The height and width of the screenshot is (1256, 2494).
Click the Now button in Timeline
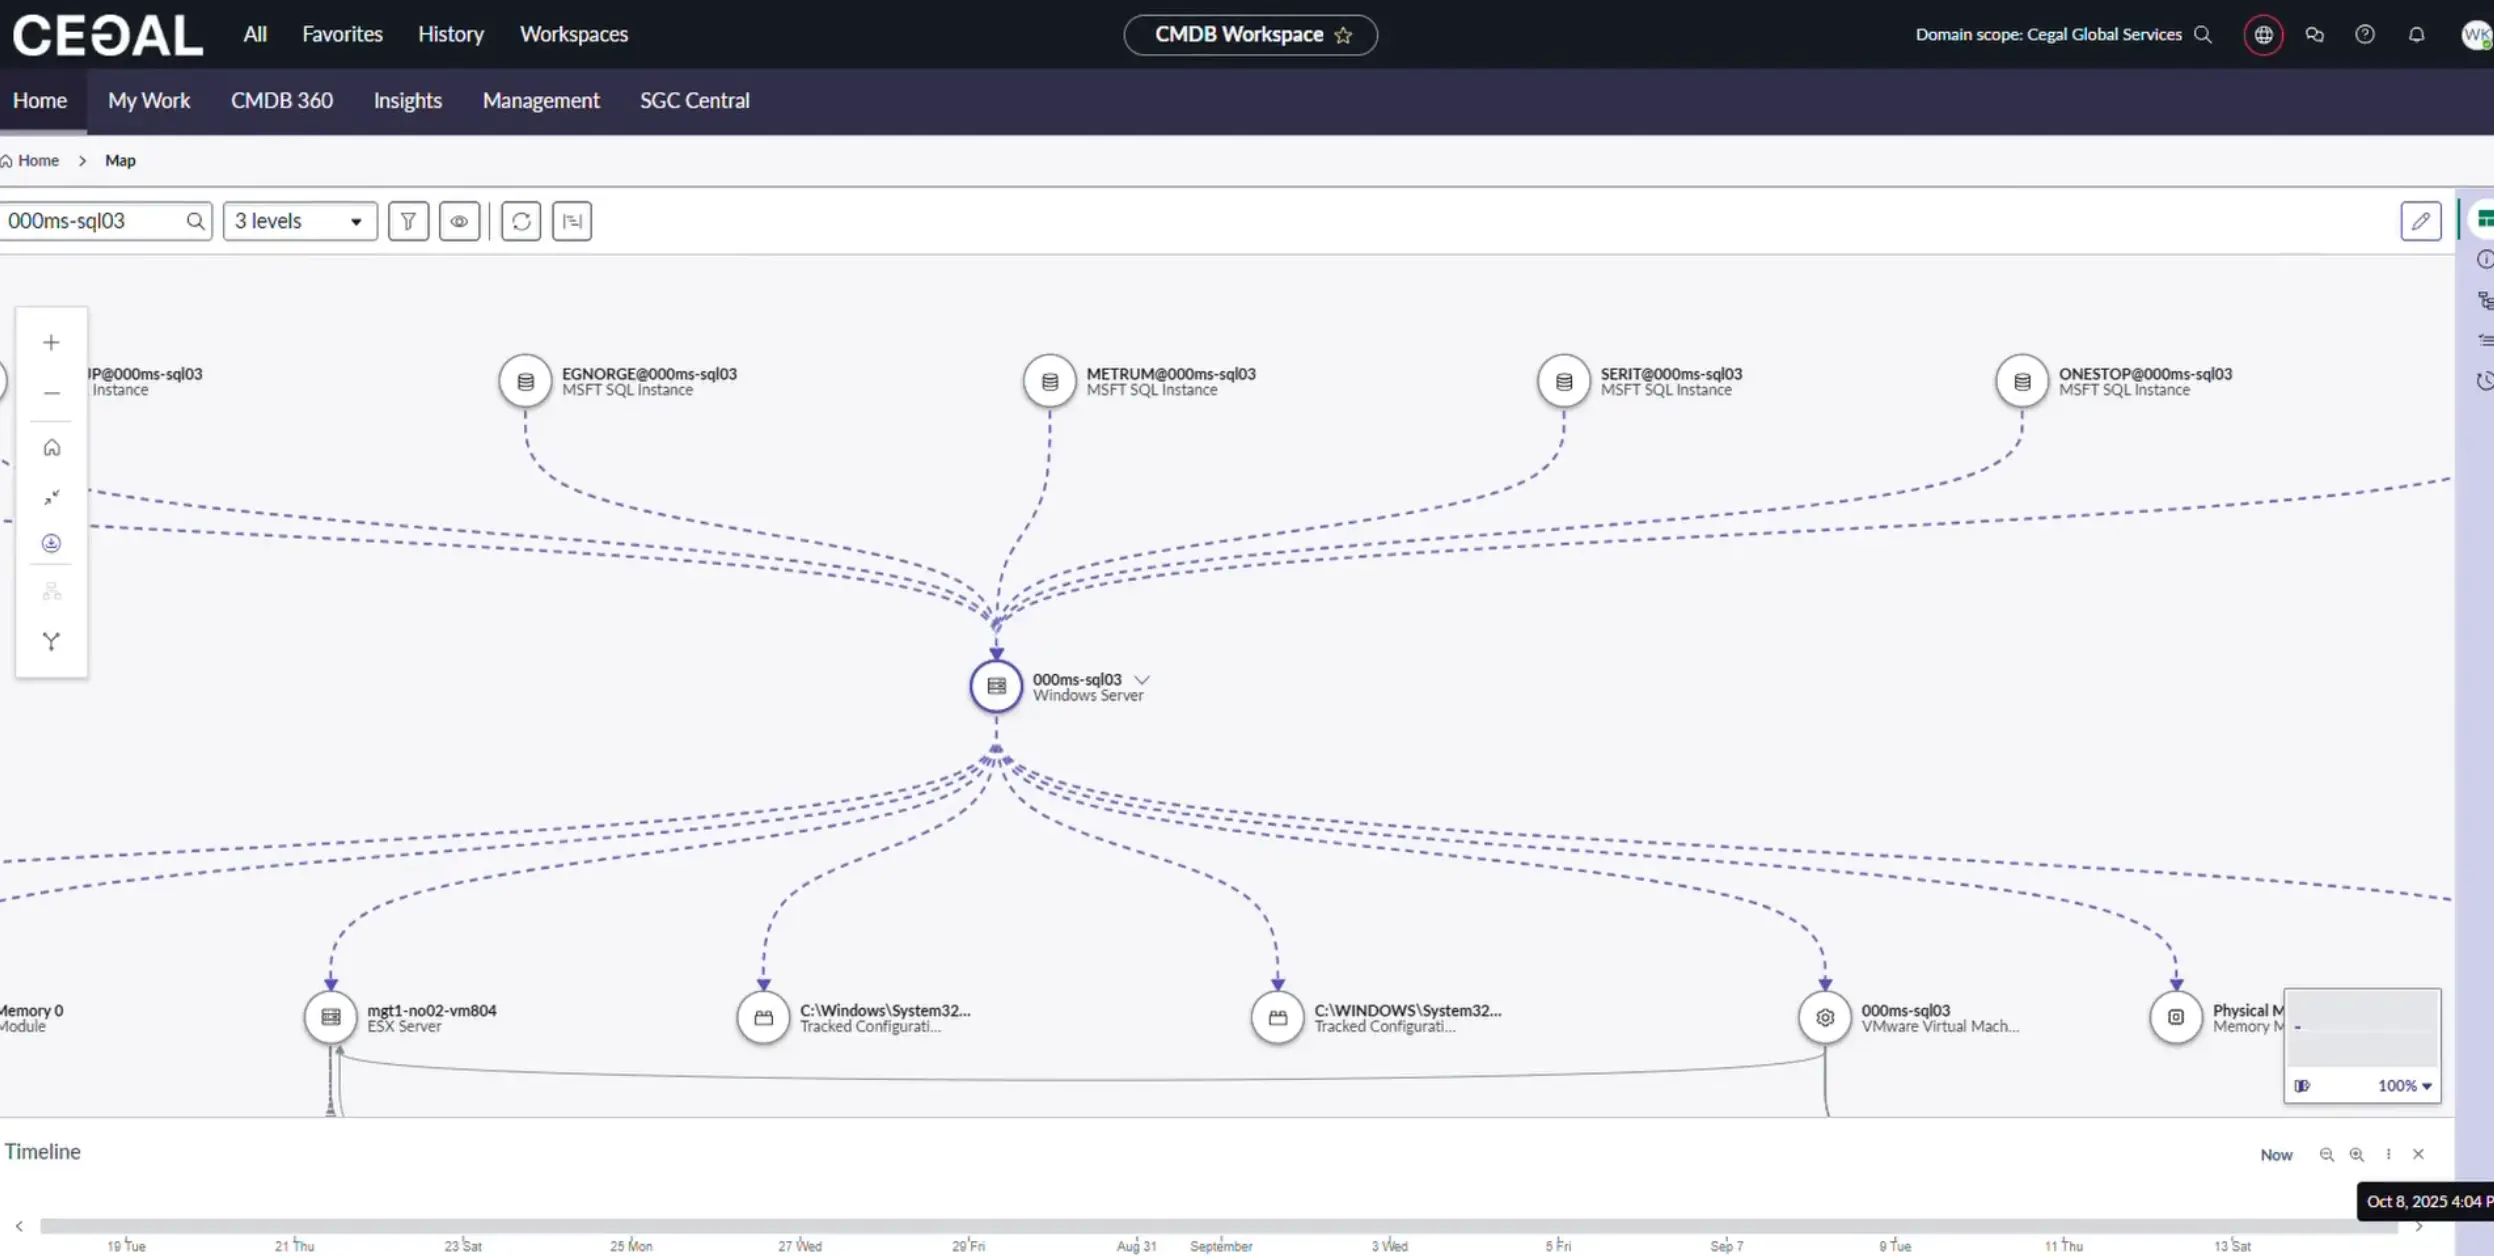(x=2276, y=1155)
